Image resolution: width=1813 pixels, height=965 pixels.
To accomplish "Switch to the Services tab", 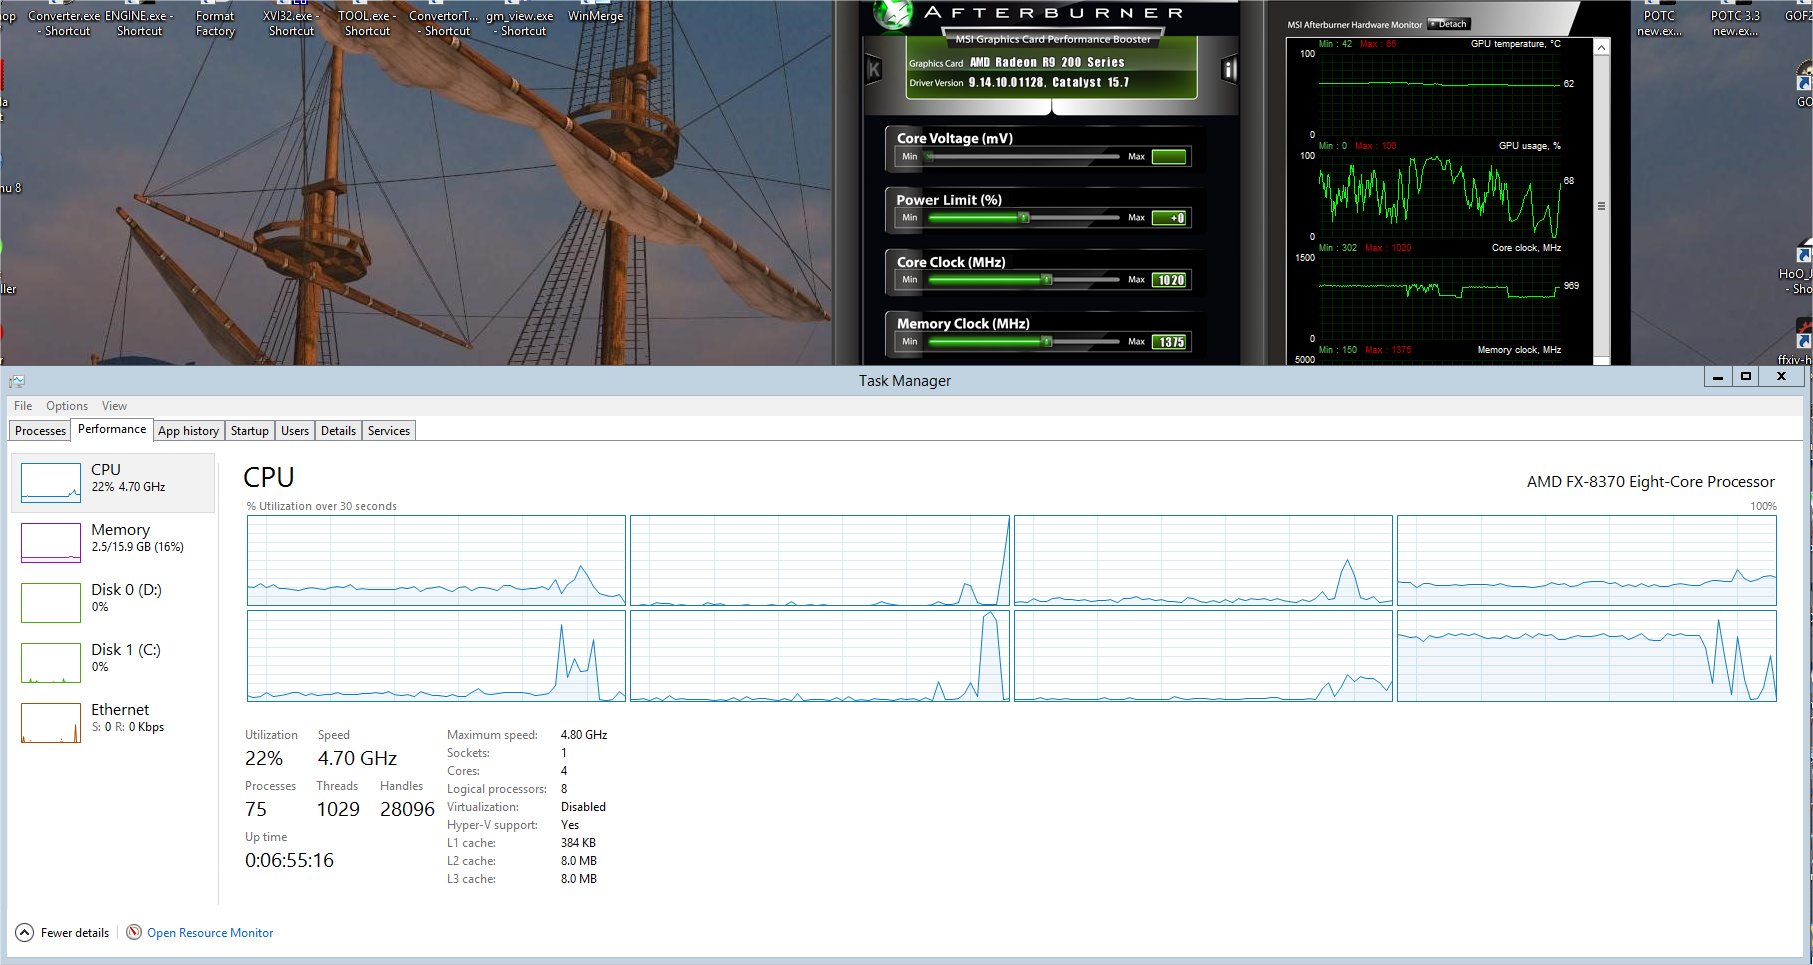I will pyautogui.click(x=389, y=431).
